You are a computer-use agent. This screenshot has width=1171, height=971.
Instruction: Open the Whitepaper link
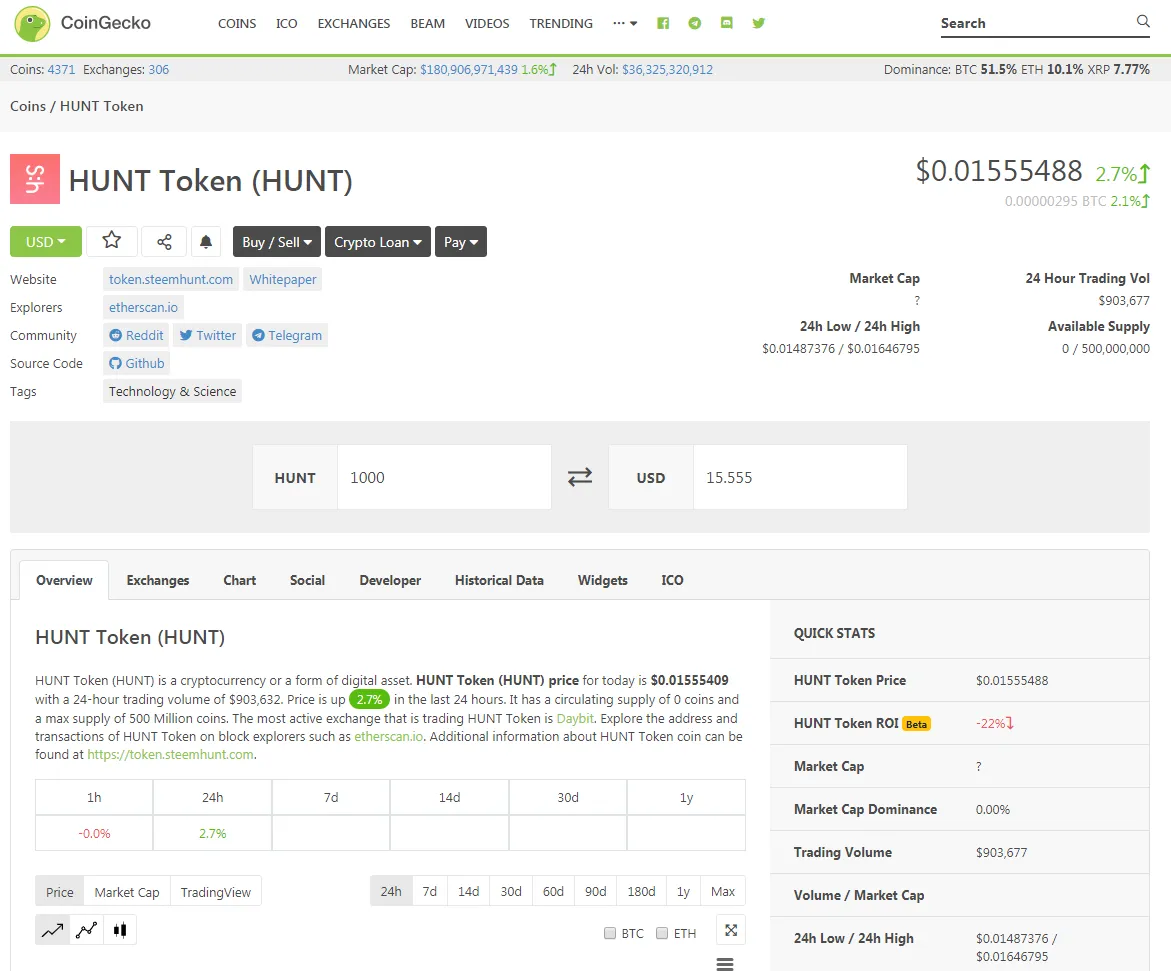[282, 279]
